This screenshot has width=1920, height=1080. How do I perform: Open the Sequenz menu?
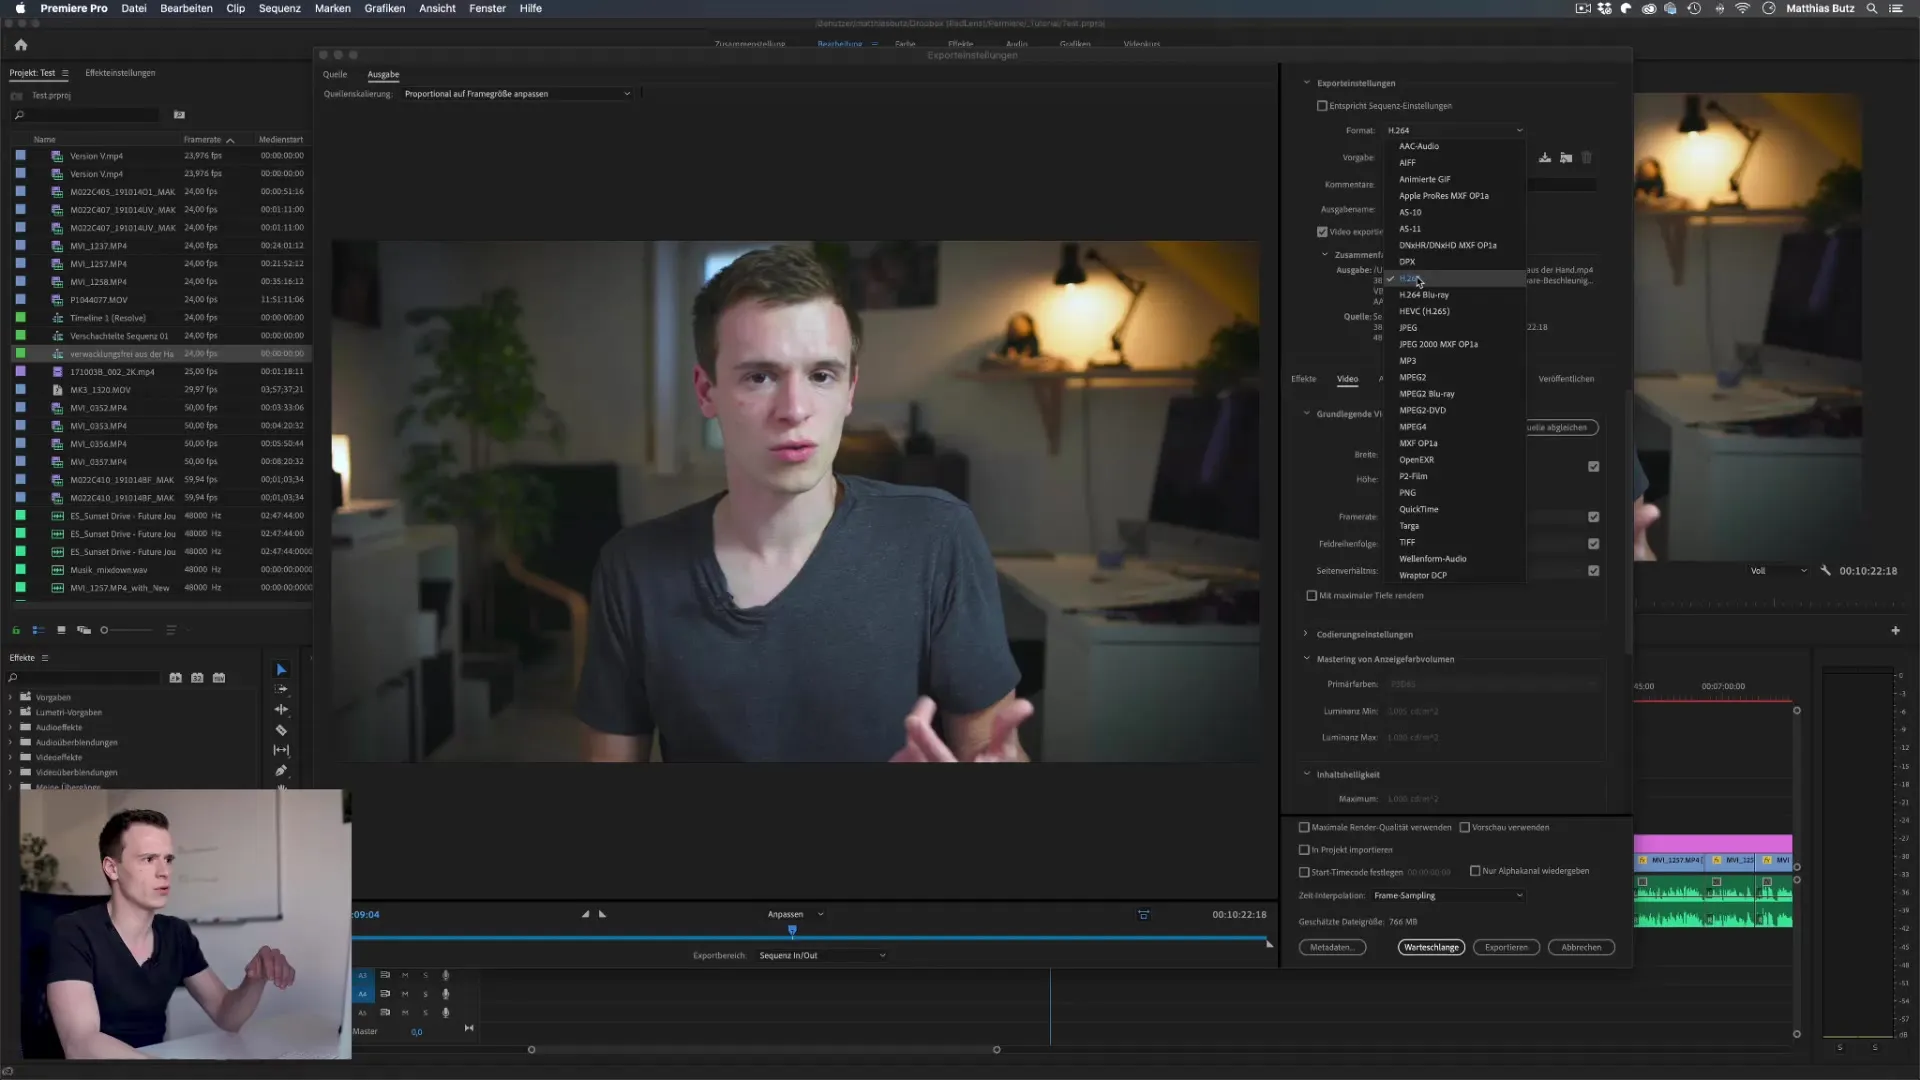[279, 8]
